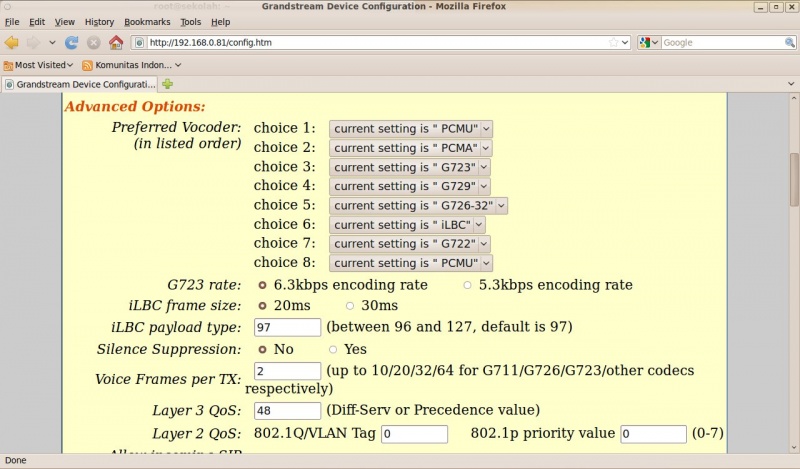
Task: Choose 30ms iLBC frame size
Action: point(350,306)
